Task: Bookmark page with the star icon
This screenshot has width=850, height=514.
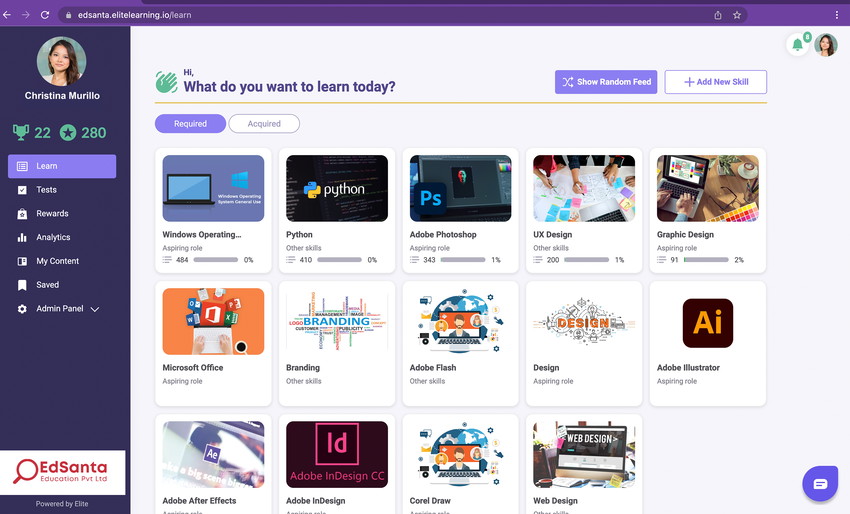Action: [737, 15]
